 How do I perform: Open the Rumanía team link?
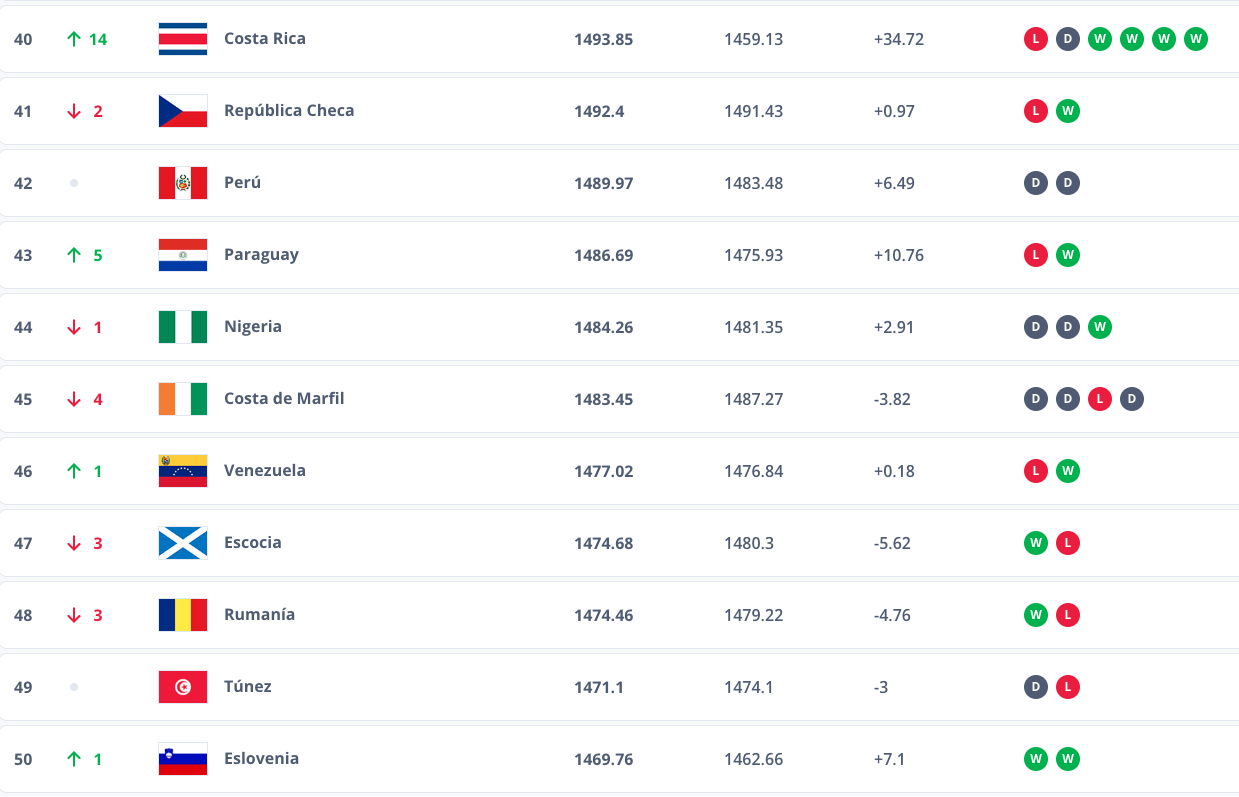click(x=259, y=614)
